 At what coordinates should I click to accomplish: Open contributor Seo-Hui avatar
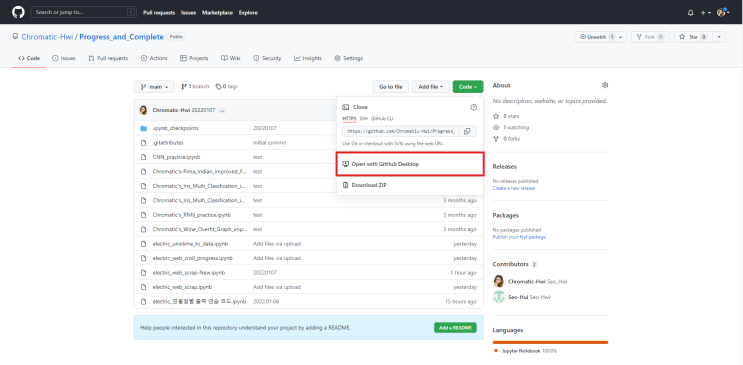pyautogui.click(x=498, y=297)
